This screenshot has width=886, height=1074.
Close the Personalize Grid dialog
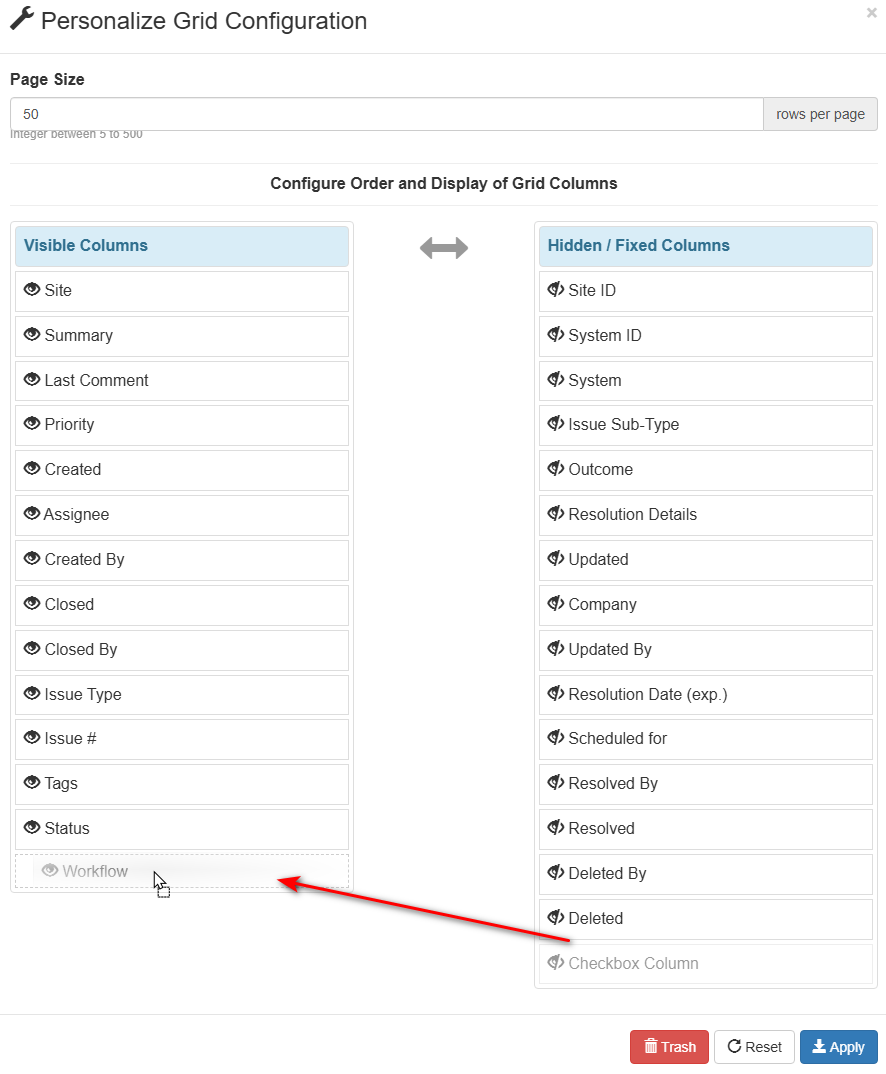(871, 13)
